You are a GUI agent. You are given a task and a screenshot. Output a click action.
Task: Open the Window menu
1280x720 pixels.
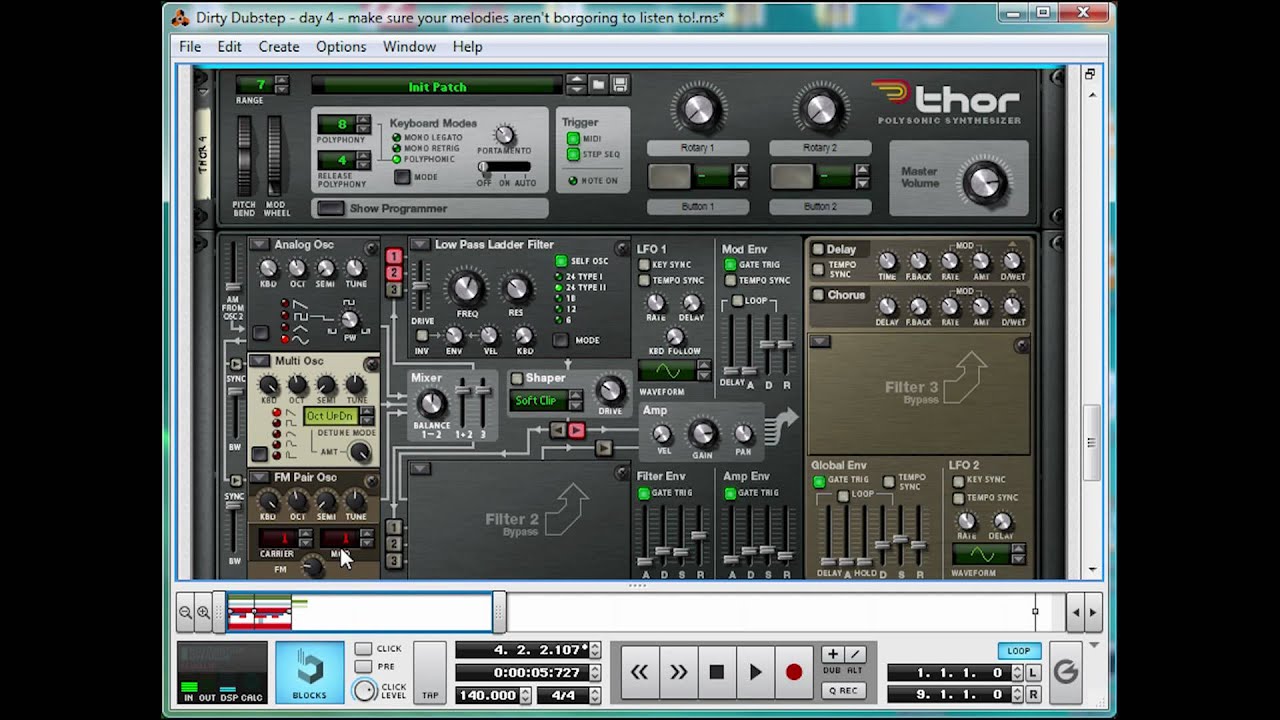409,47
